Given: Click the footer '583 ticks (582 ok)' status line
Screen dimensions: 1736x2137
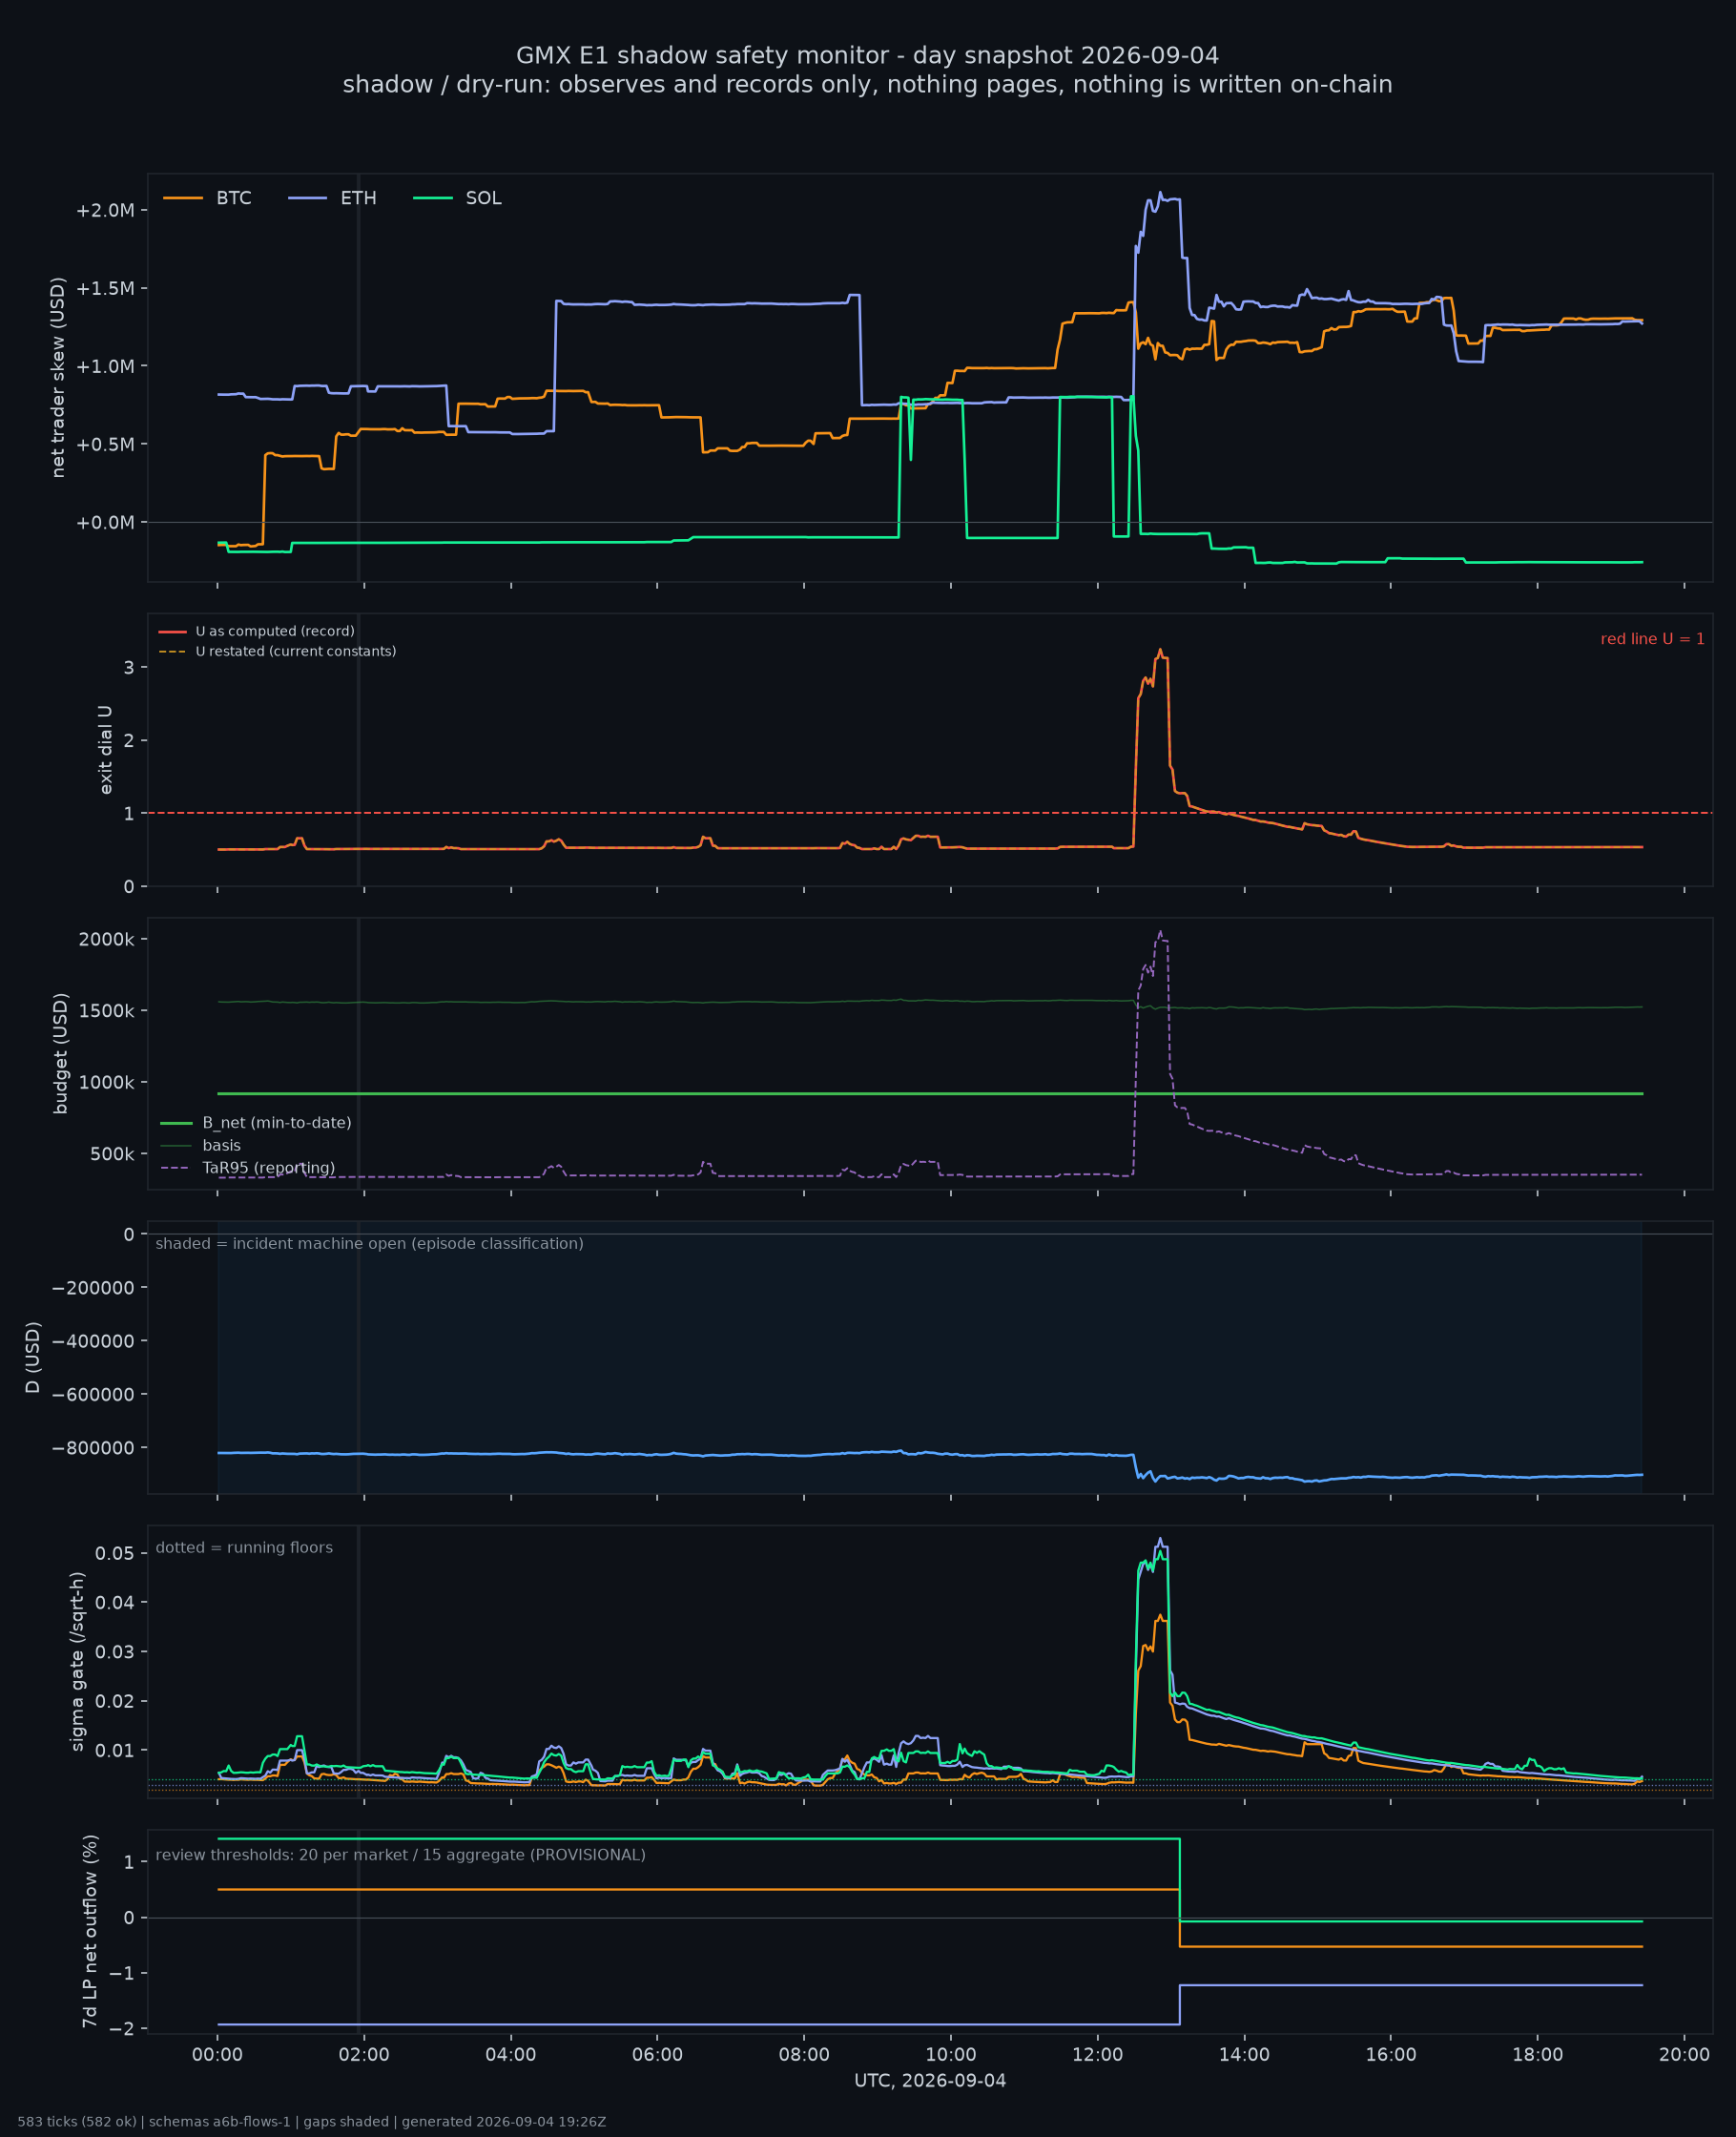Looking at the screenshot, I should [311, 2121].
